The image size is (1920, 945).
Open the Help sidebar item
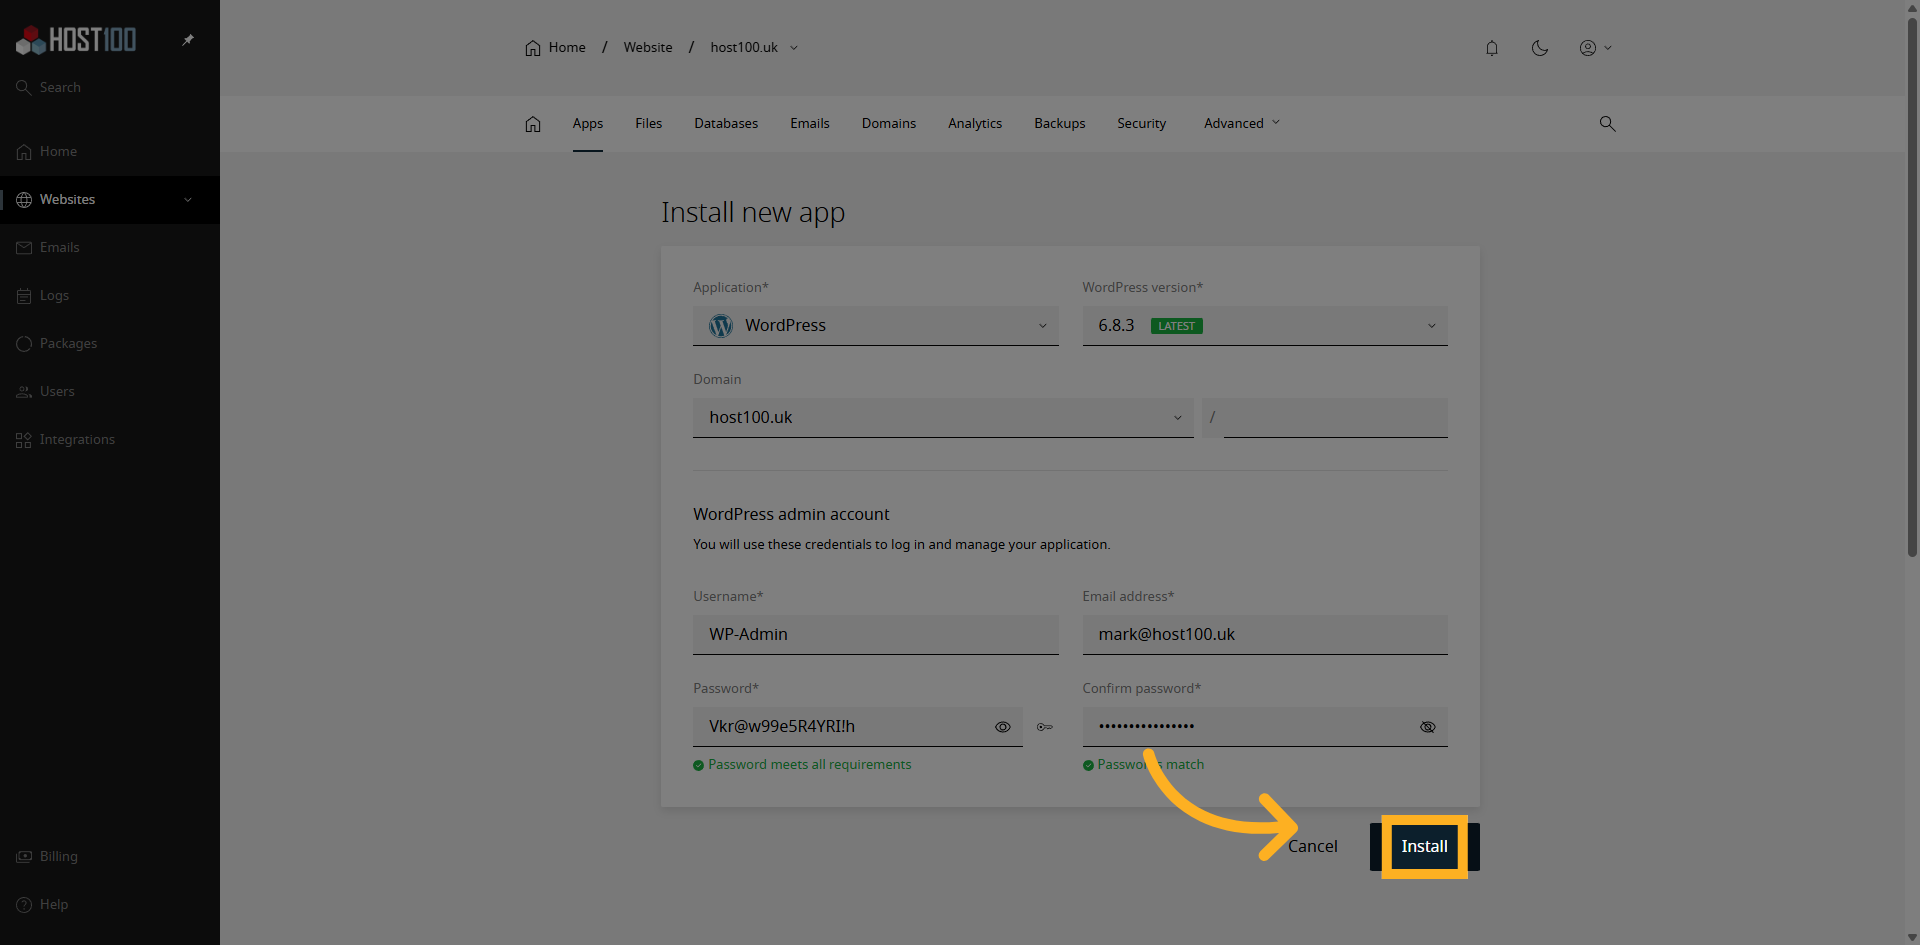[110, 904]
